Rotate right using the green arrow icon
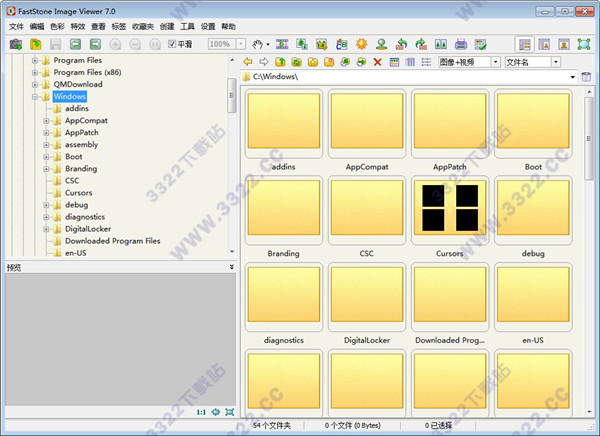The image size is (600, 436). point(421,44)
